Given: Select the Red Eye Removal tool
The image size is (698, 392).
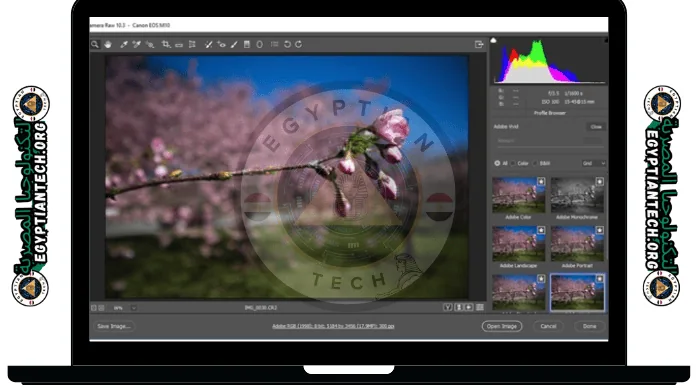Looking at the screenshot, I should pyautogui.click(x=221, y=44).
